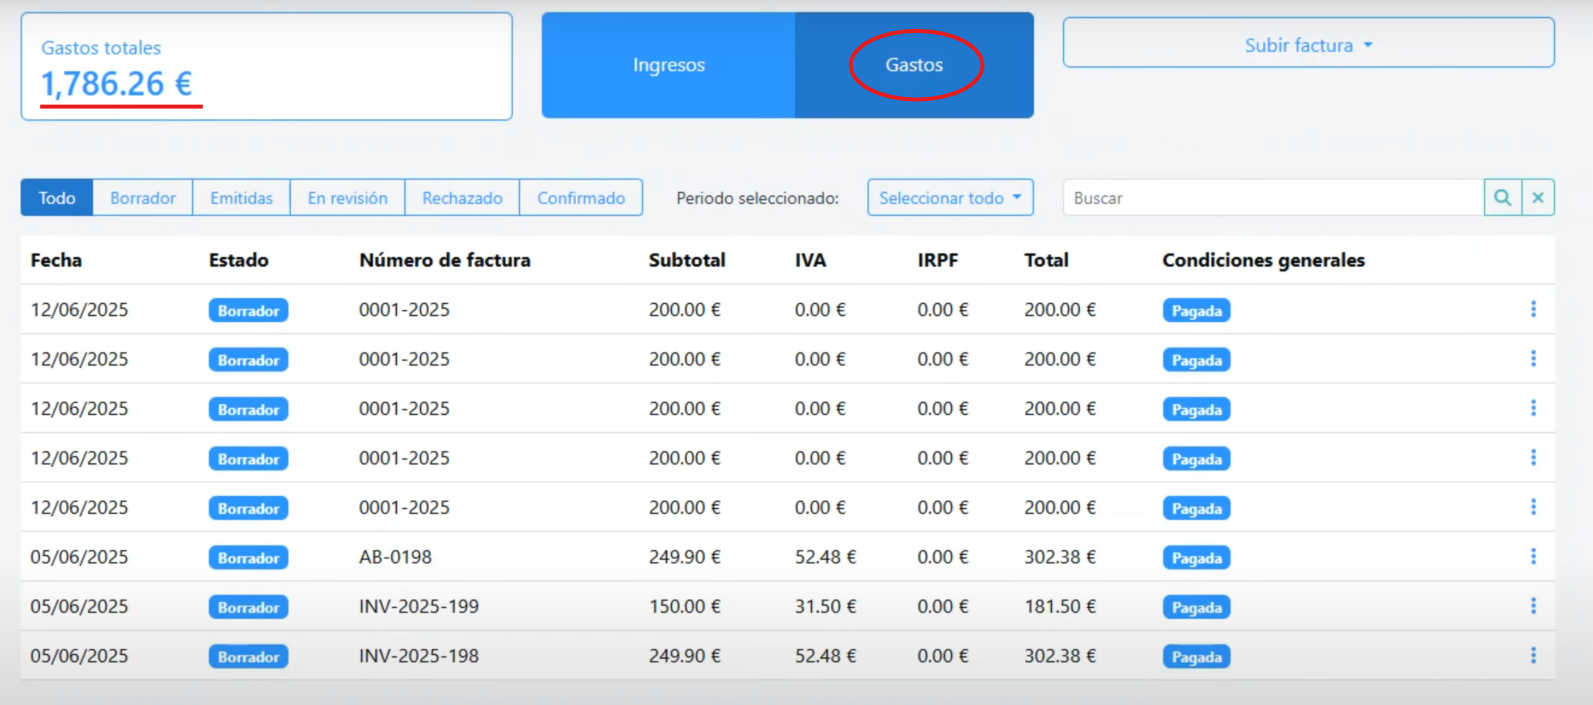Clear search with the X icon
This screenshot has width=1593, height=705.
(x=1538, y=198)
